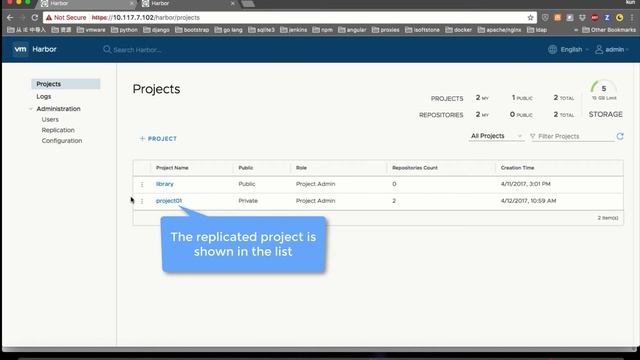Click the Not Secure warning icon
This screenshot has height=360, width=640.
tap(49, 18)
